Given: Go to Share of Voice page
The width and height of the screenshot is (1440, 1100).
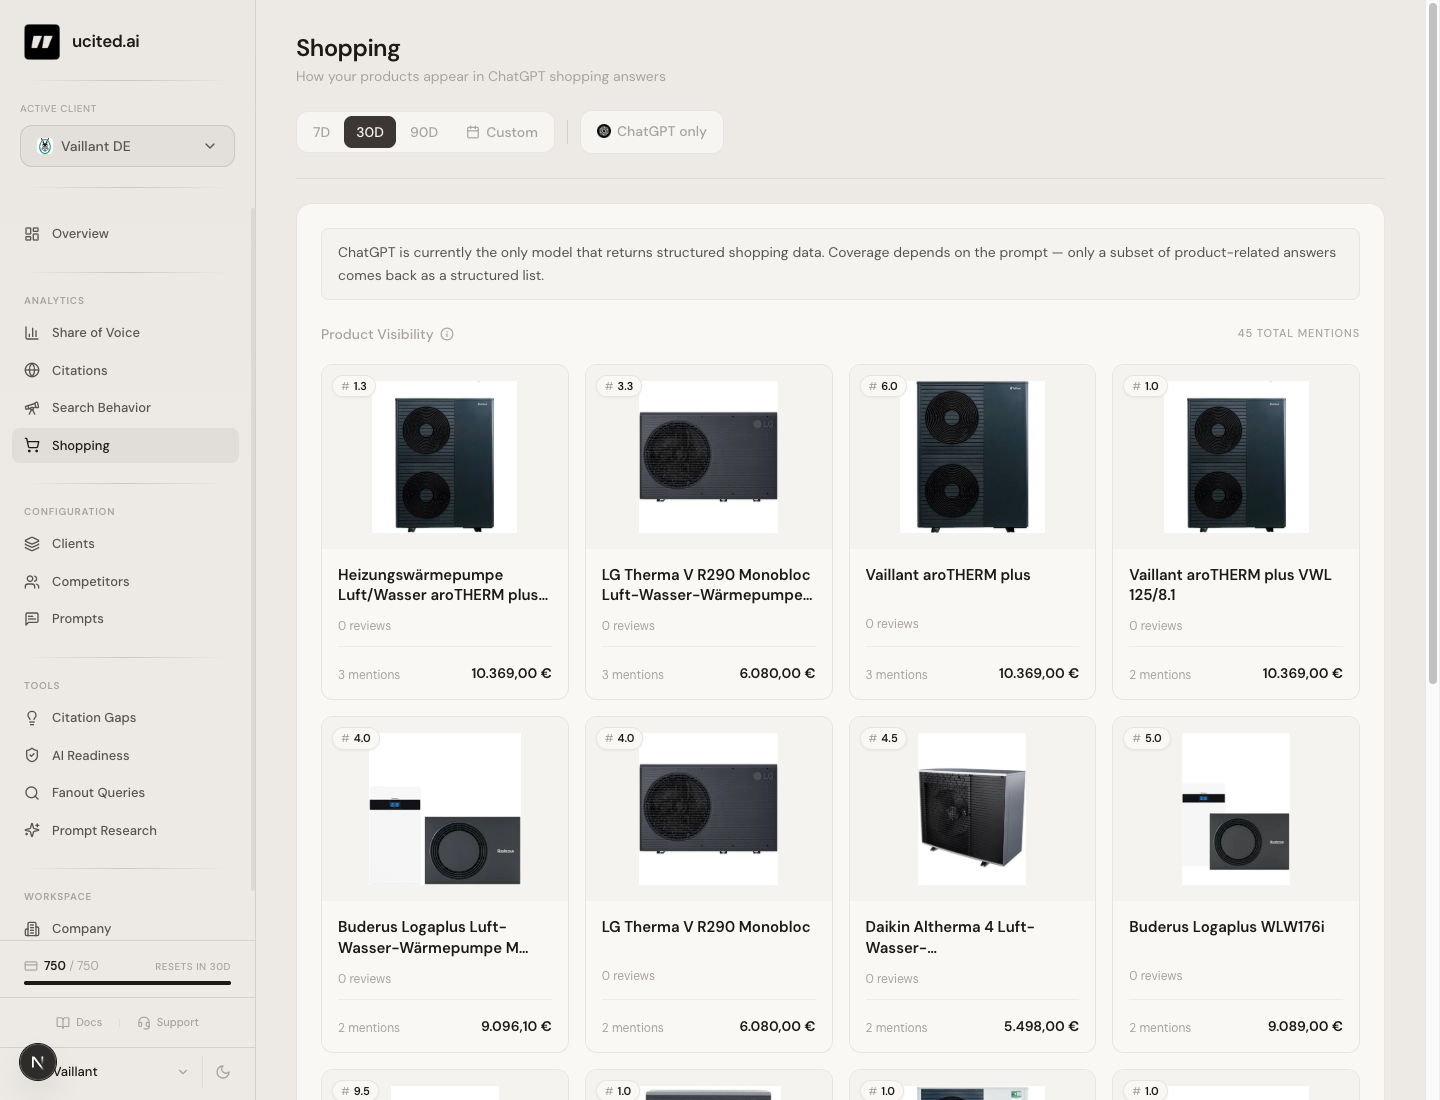Looking at the screenshot, I should (x=126, y=333).
